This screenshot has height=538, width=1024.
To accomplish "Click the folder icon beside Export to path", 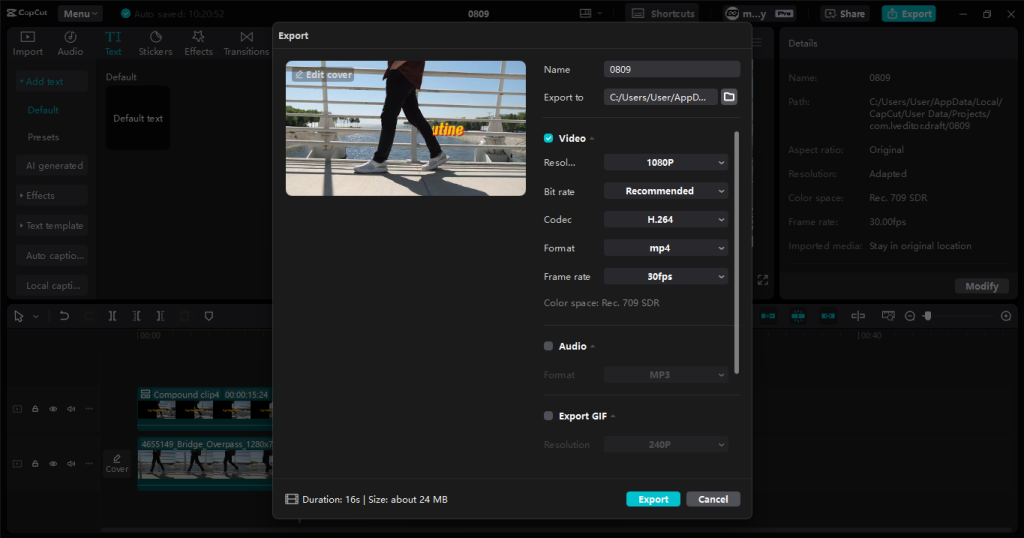I will coord(729,97).
